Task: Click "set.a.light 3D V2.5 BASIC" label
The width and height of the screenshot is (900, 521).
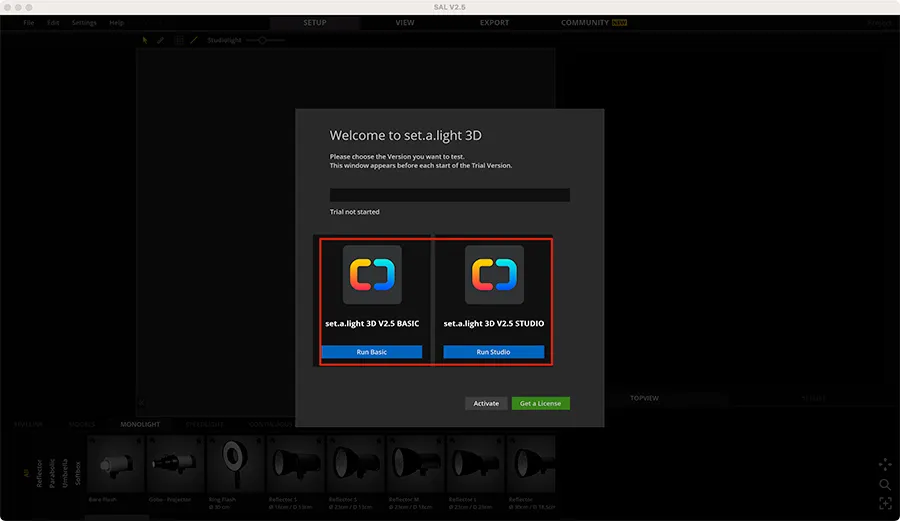Action: (372, 324)
